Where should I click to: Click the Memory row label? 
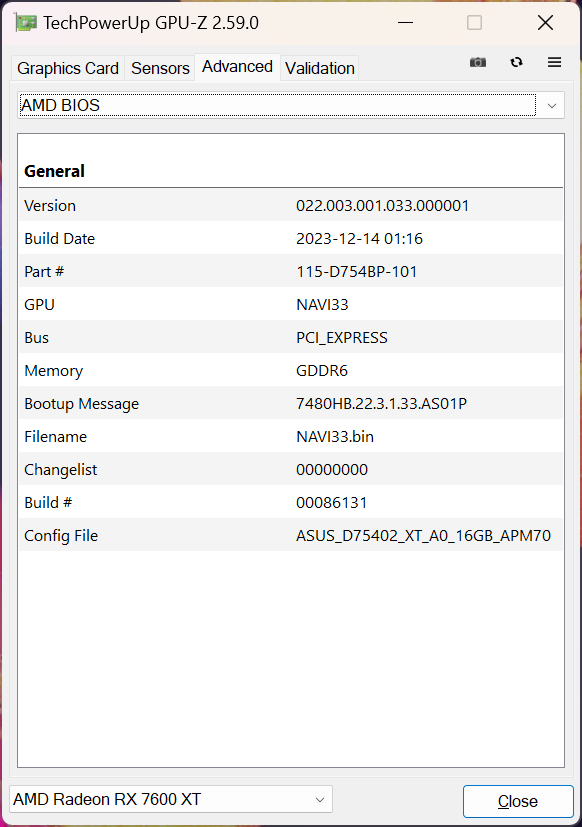pyautogui.click(x=54, y=371)
